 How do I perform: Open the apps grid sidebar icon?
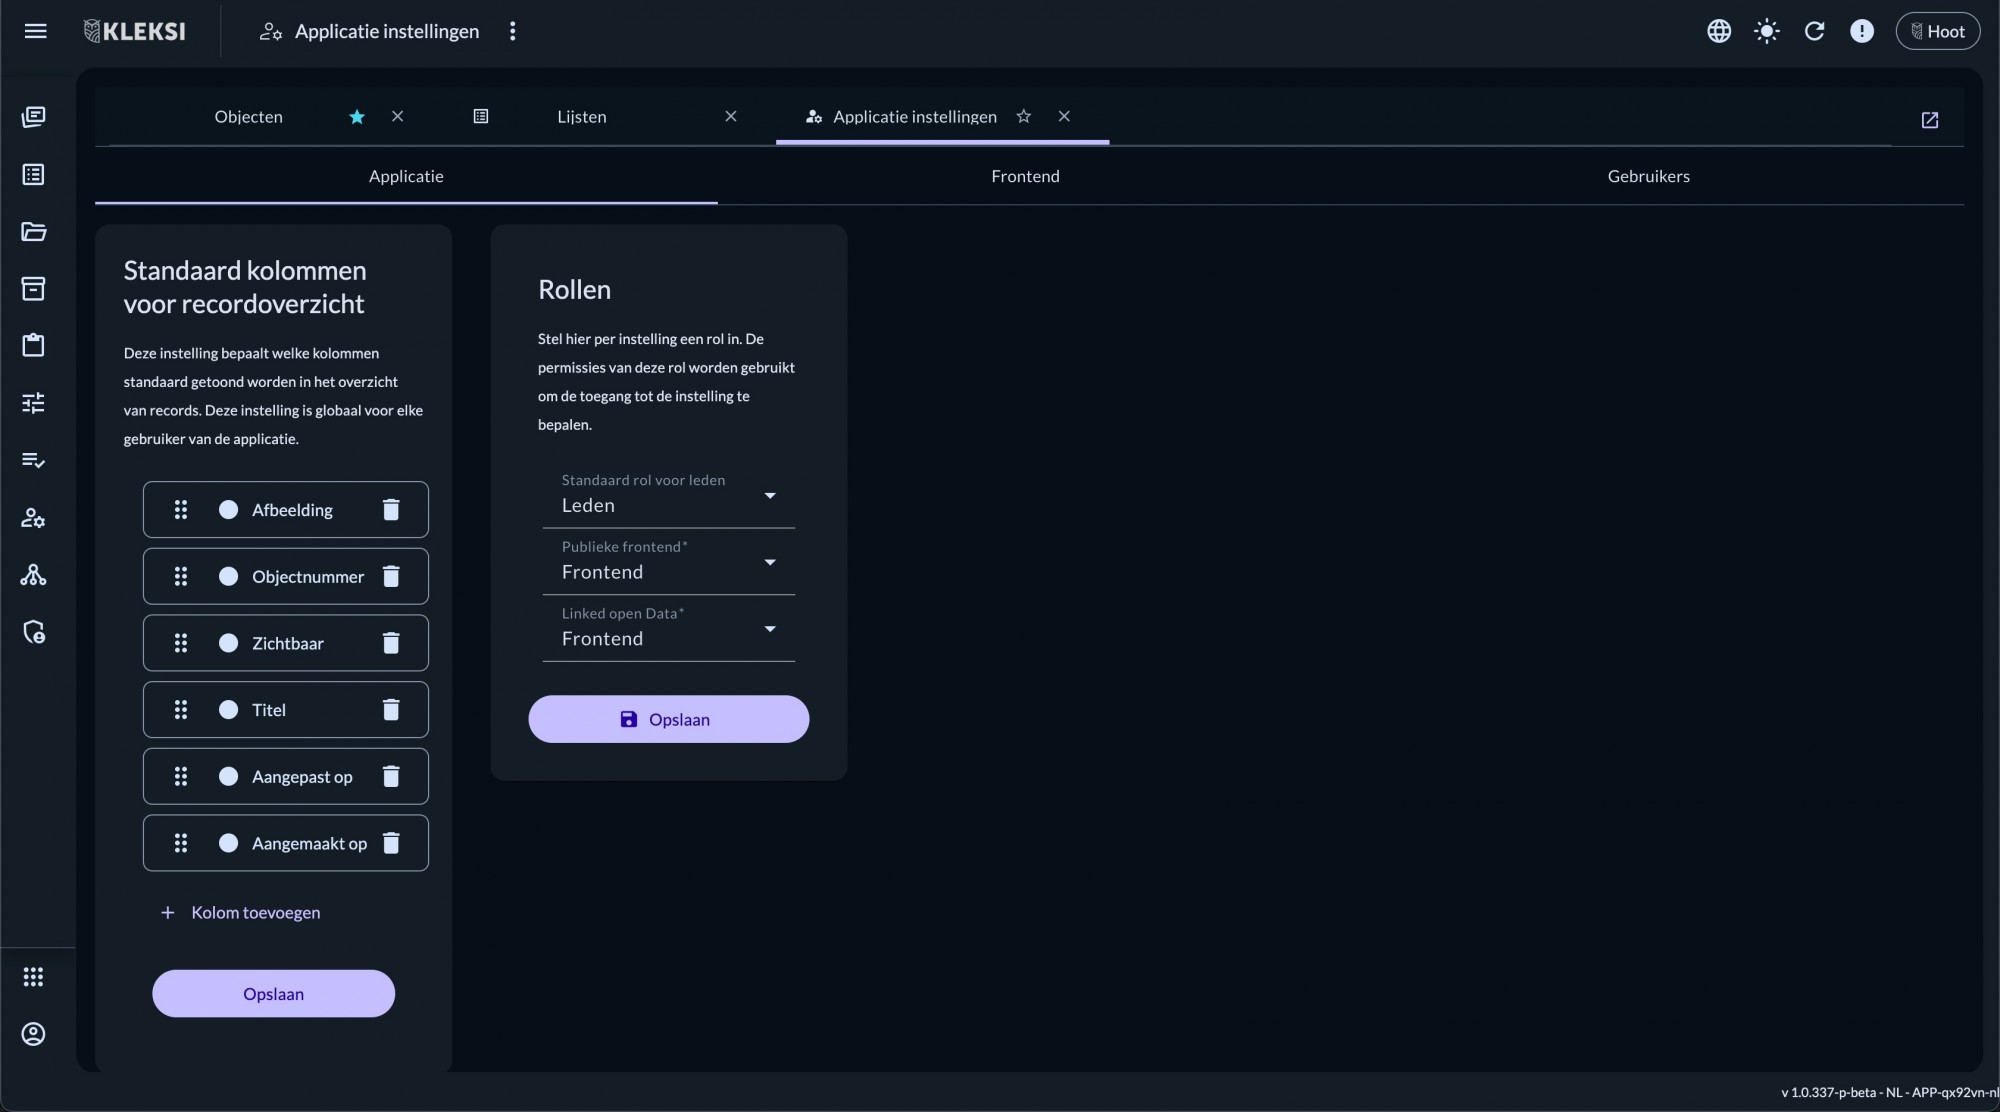(33, 977)
